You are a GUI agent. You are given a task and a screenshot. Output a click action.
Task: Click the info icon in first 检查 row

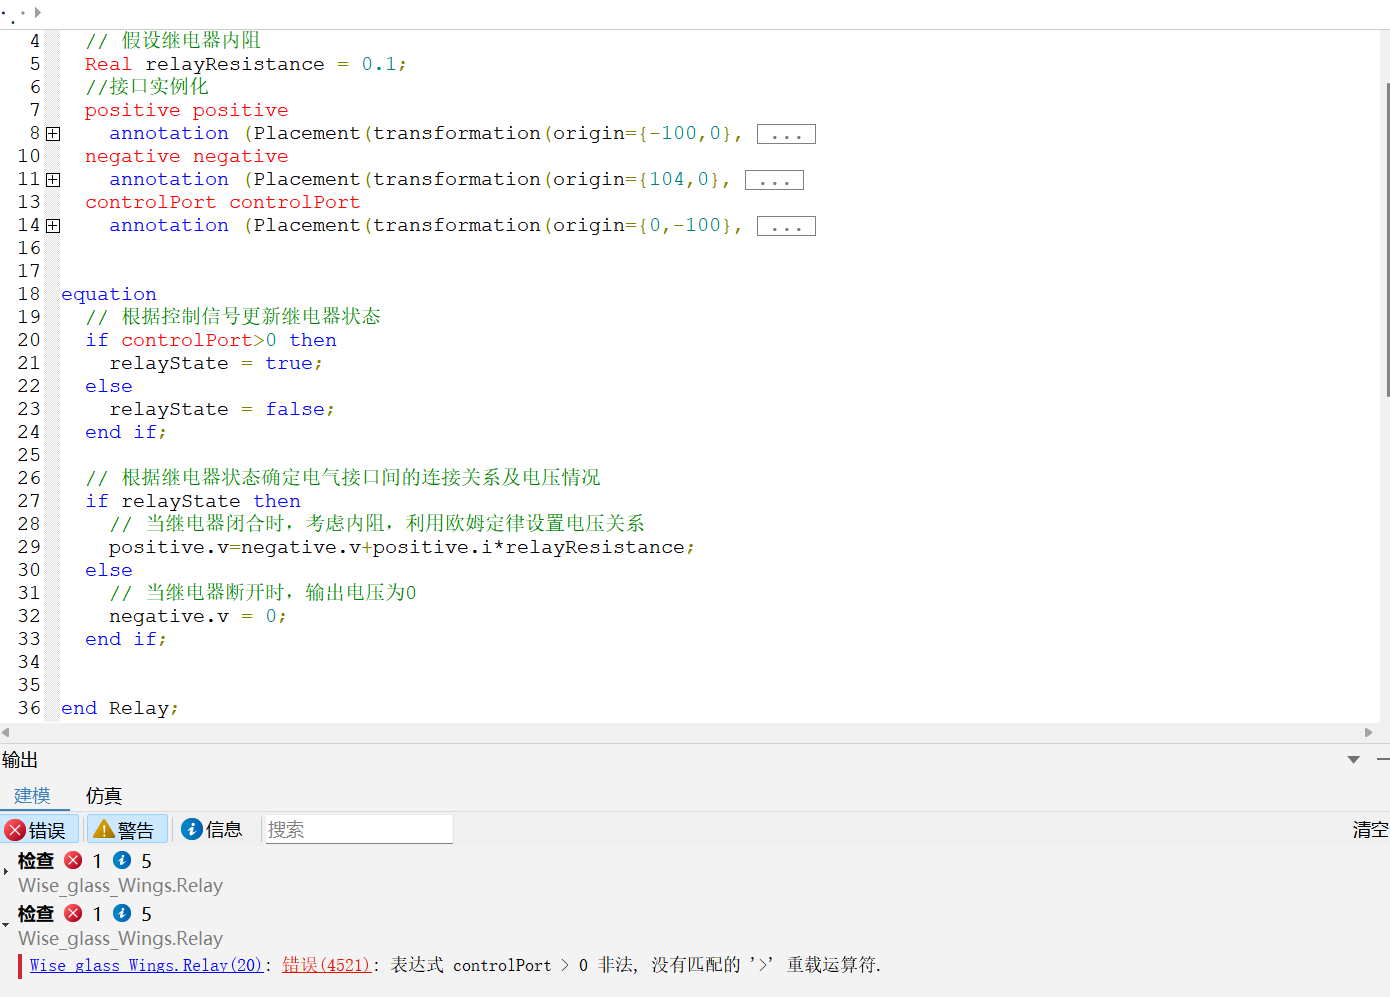pyautogui.click(x=122, y=860)
